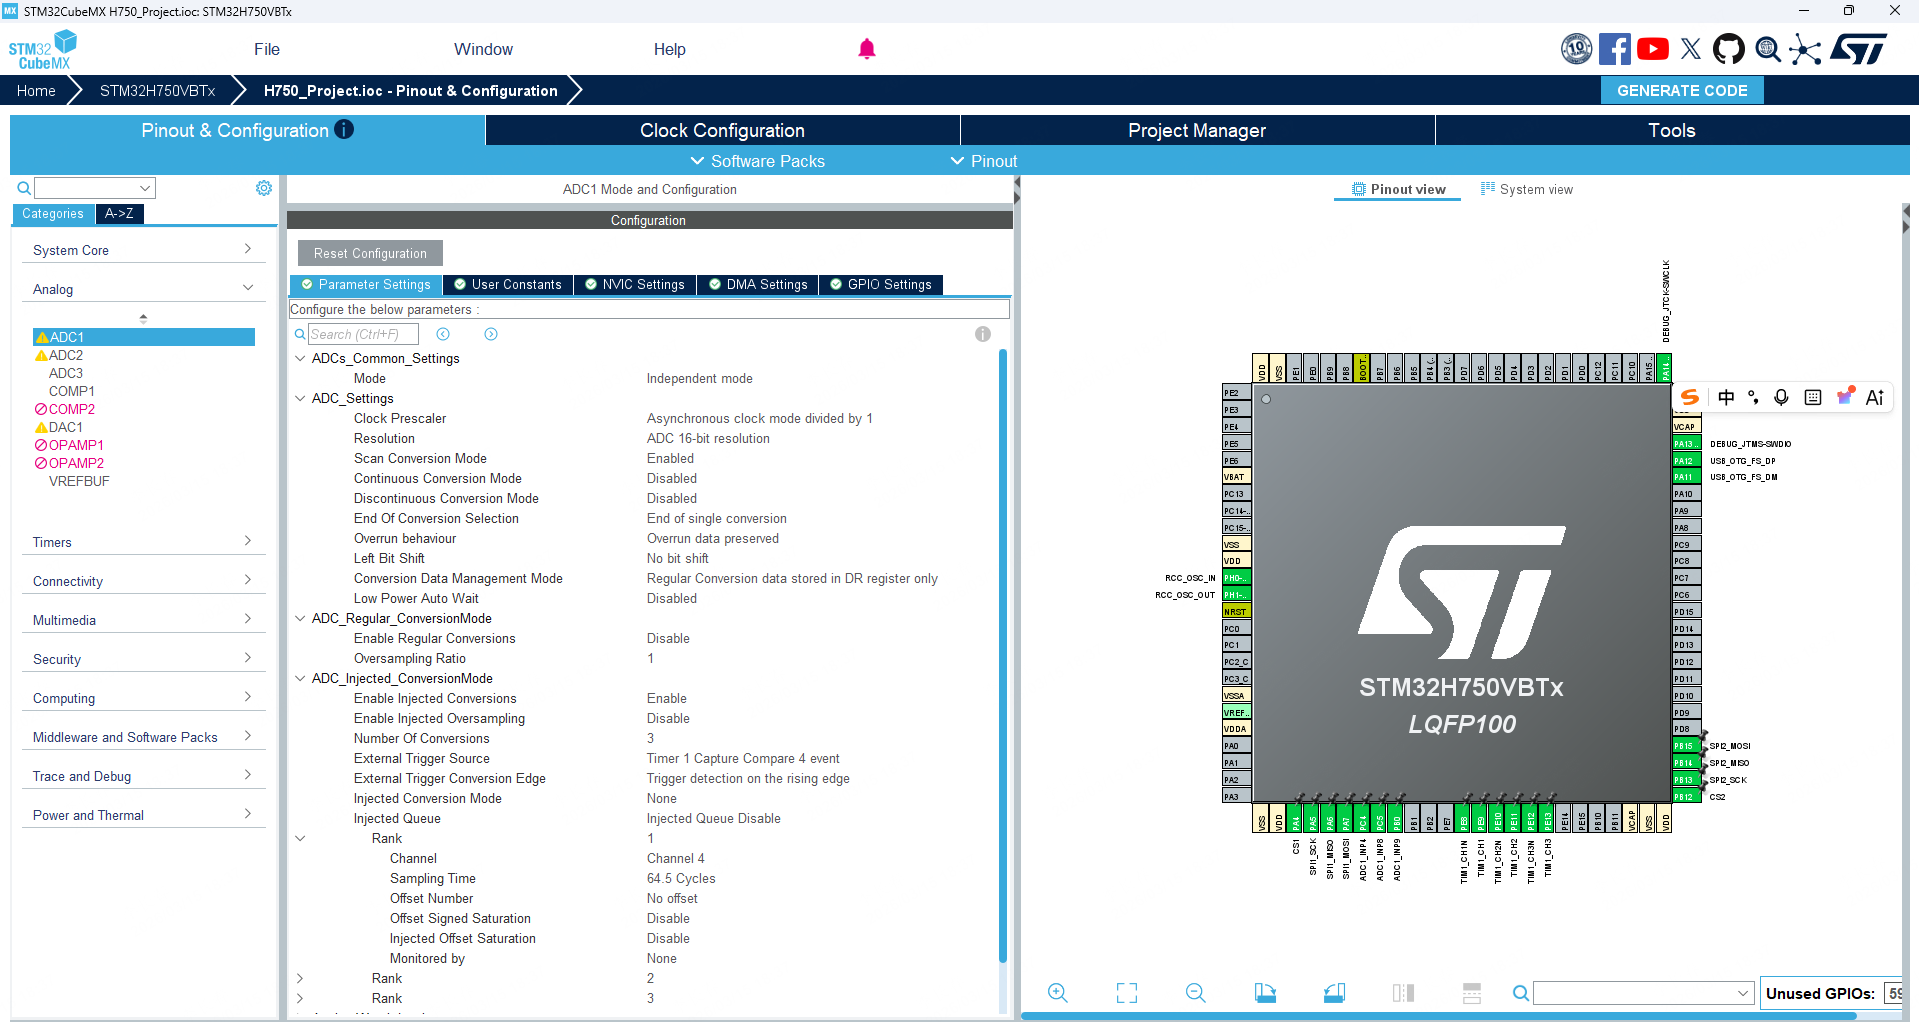The width and height of the screenshot is (1919, 1022).
Task: Open the Help menu
Action: 669,49
